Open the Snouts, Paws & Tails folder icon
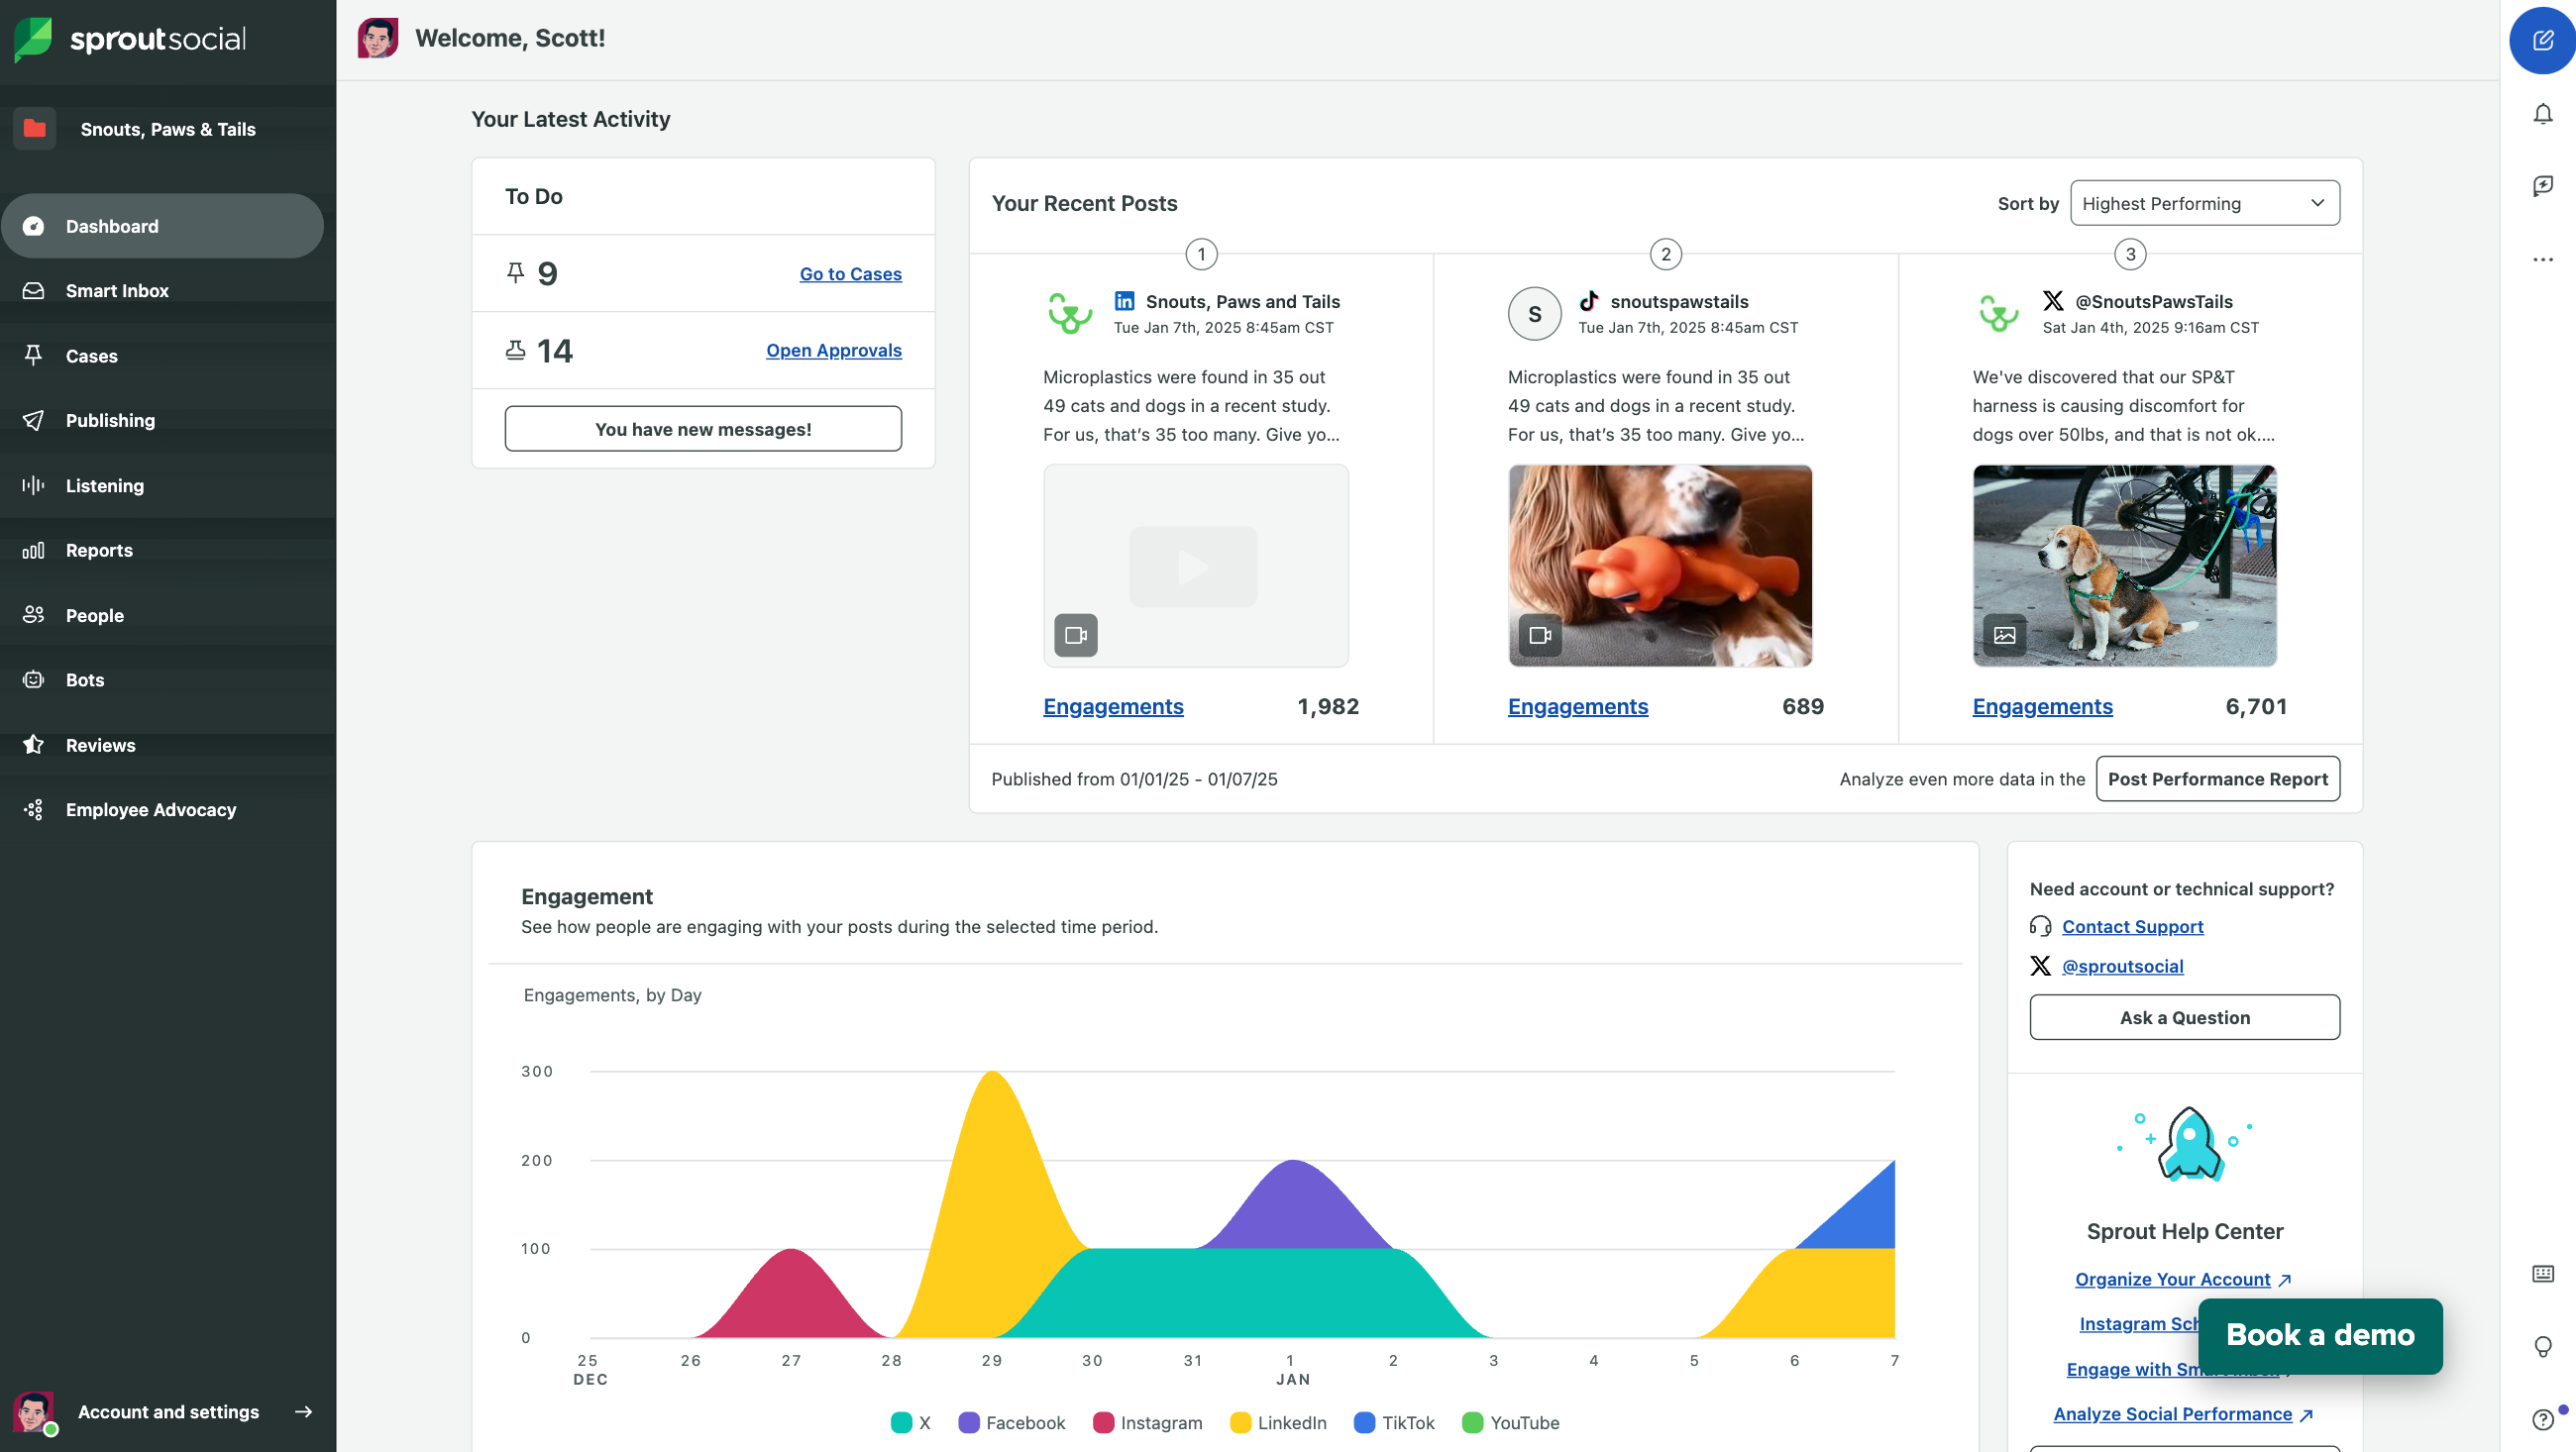The height and width of the screenshot is (1452, 2576). click(x=35, y=129)
